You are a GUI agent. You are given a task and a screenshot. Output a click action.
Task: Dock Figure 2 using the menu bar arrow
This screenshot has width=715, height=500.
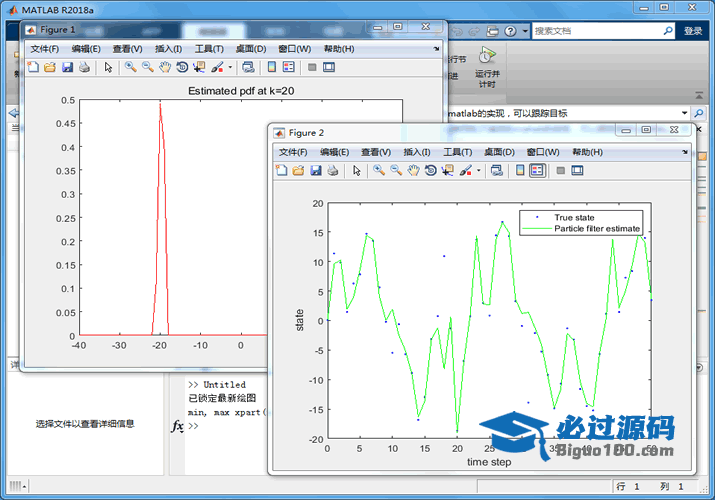[x=685, y=152]
